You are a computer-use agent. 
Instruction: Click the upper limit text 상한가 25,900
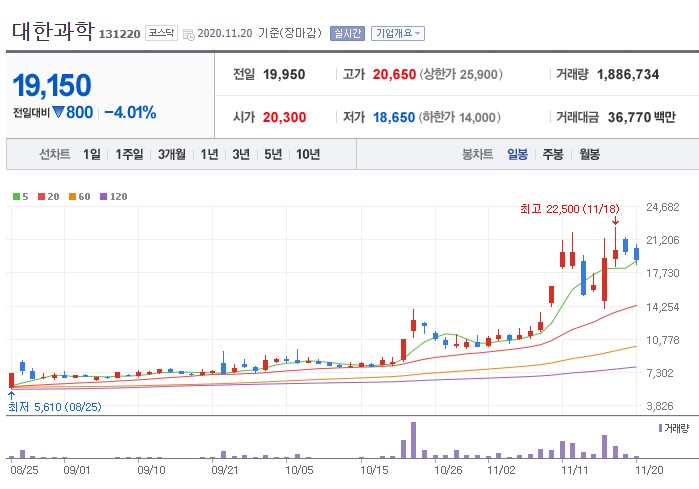point(461,74)
